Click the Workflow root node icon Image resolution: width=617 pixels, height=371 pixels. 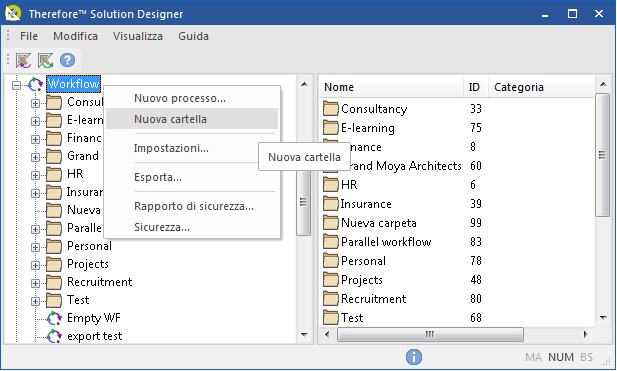point(35,84)
